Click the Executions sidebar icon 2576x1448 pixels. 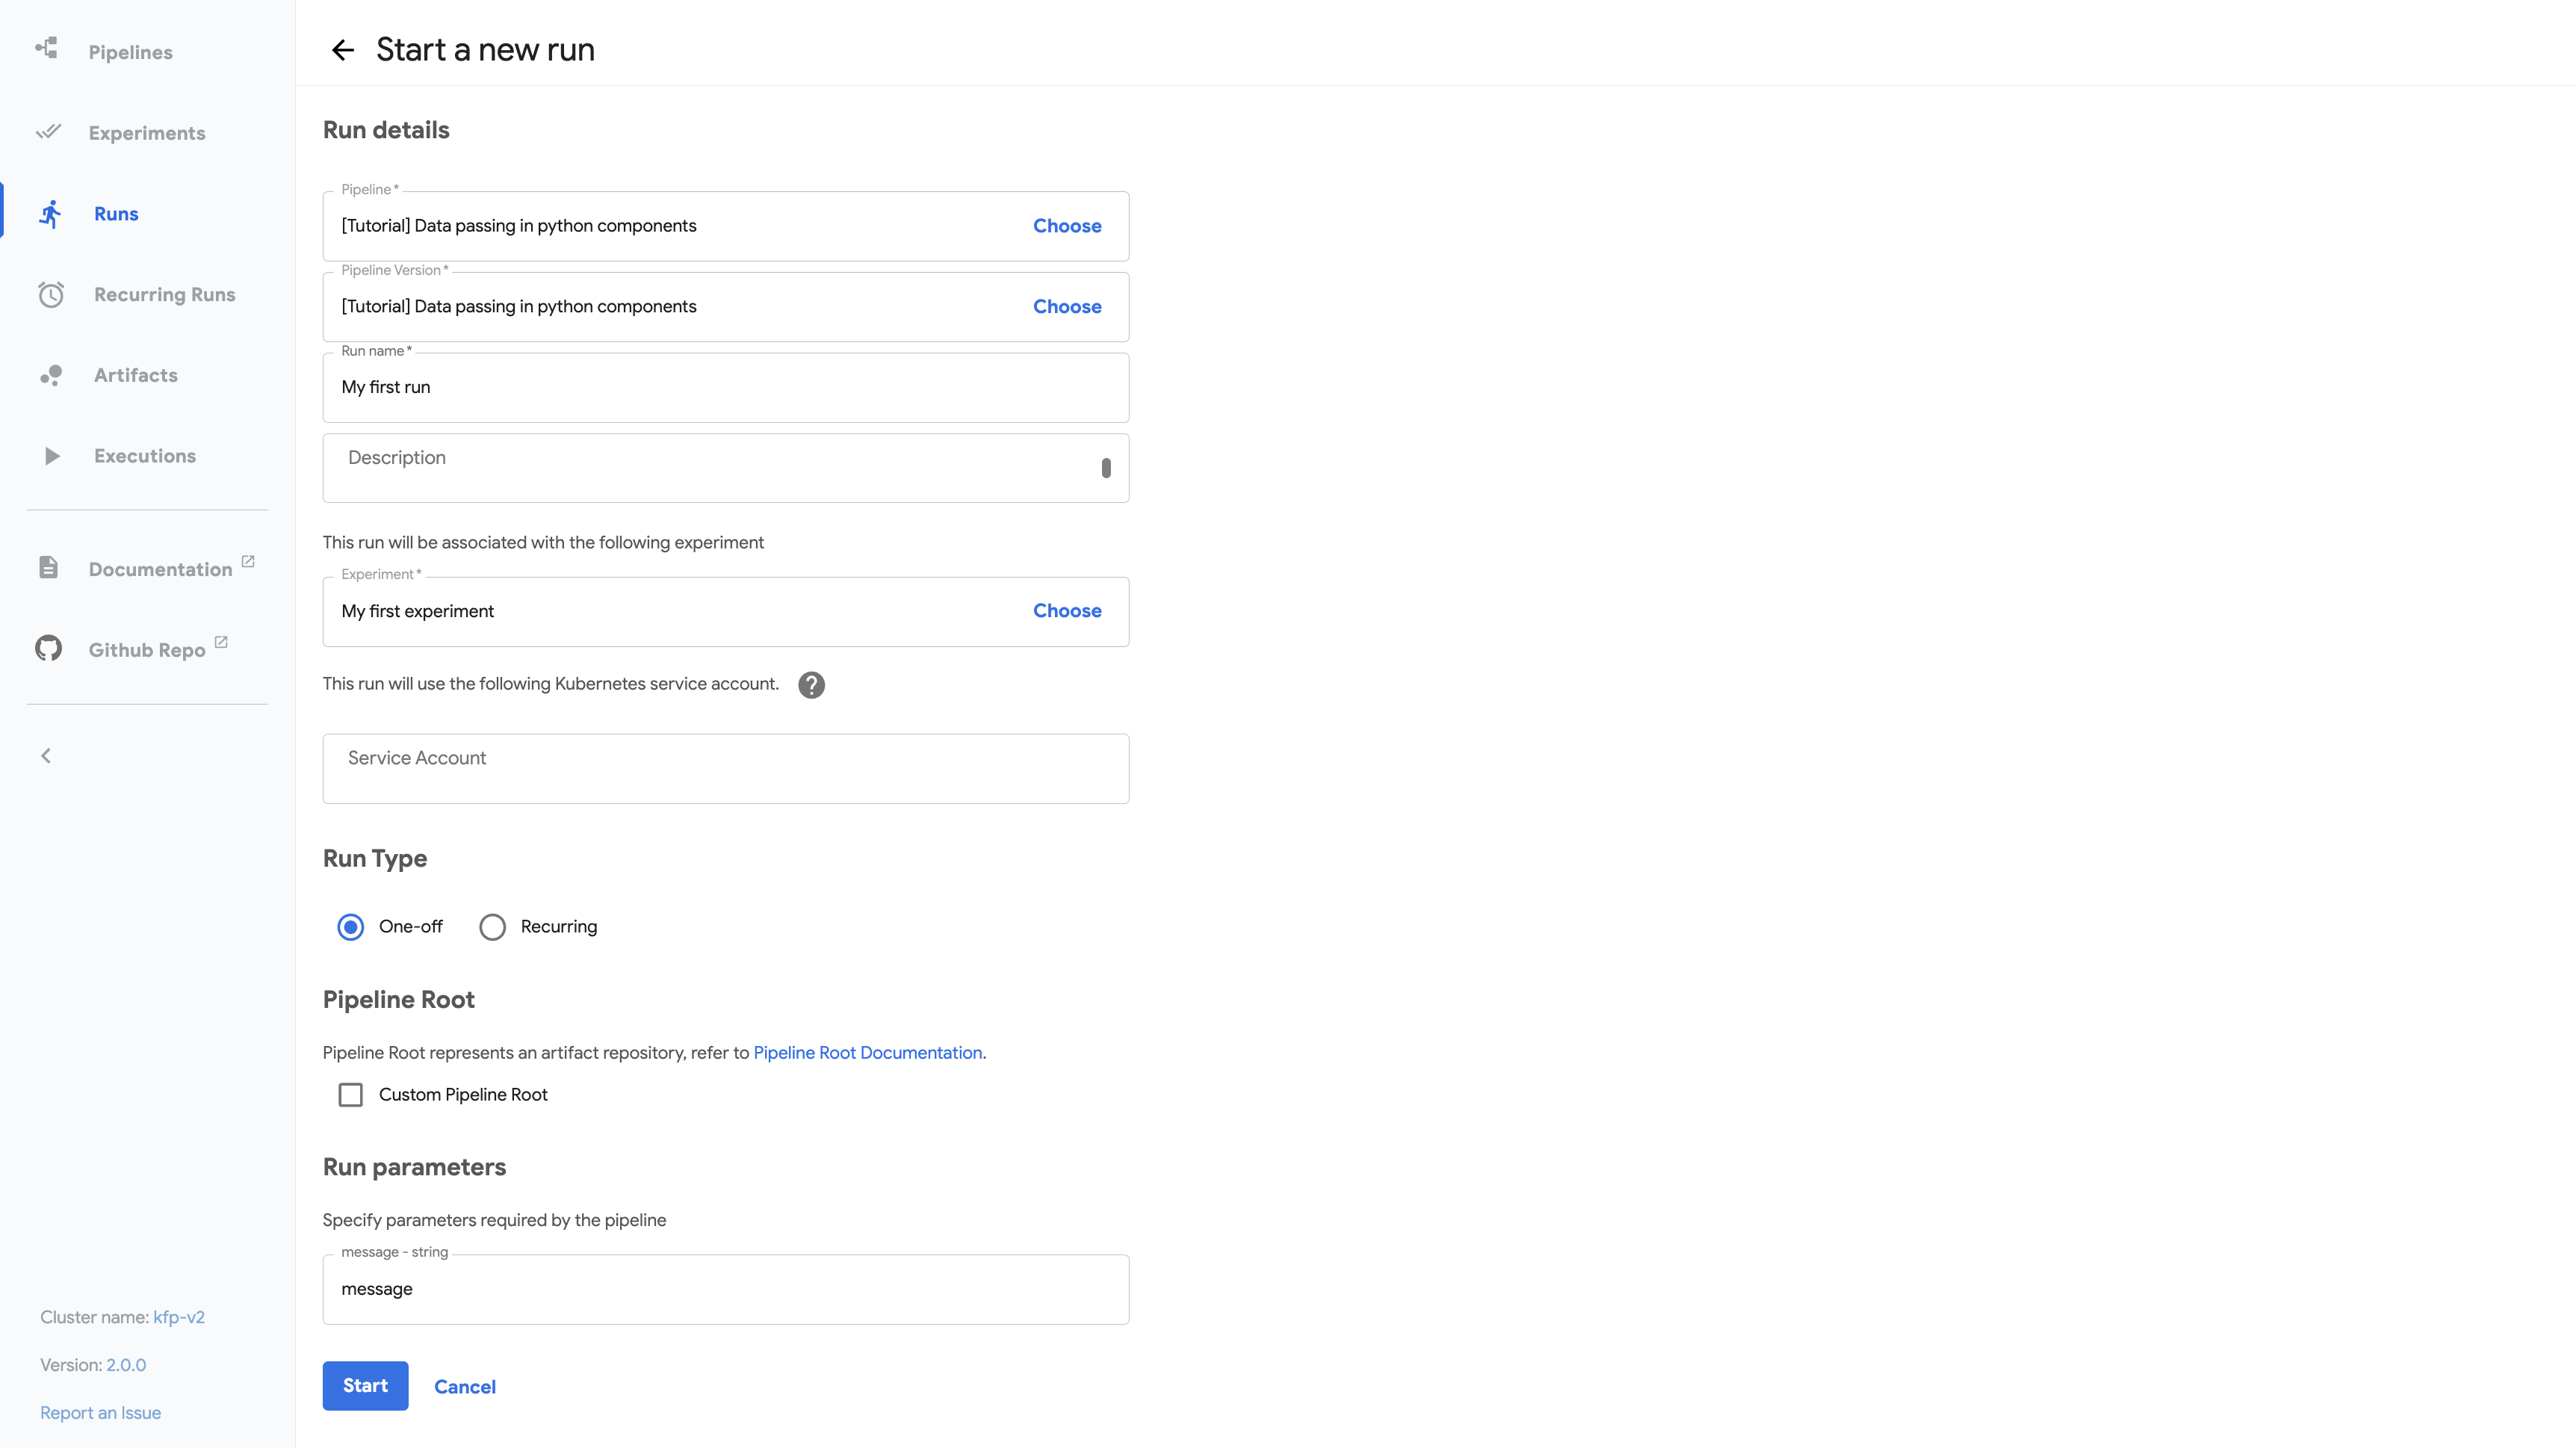[49, 457]
